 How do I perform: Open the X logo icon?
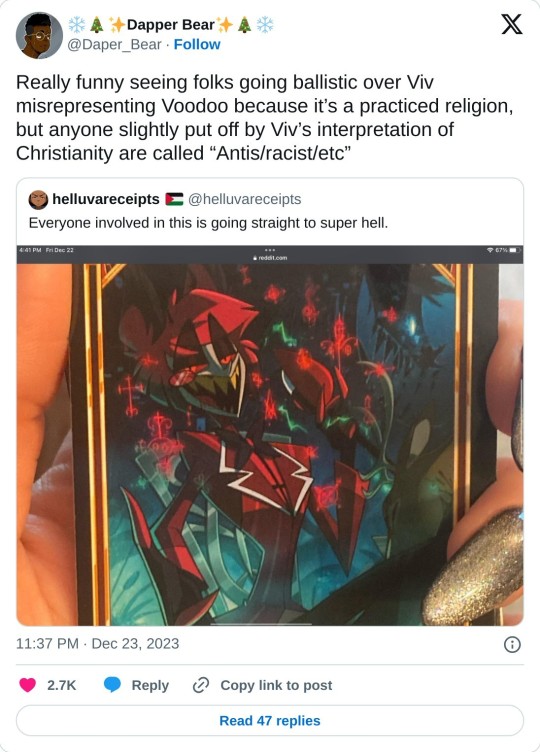tap(511, 24)
